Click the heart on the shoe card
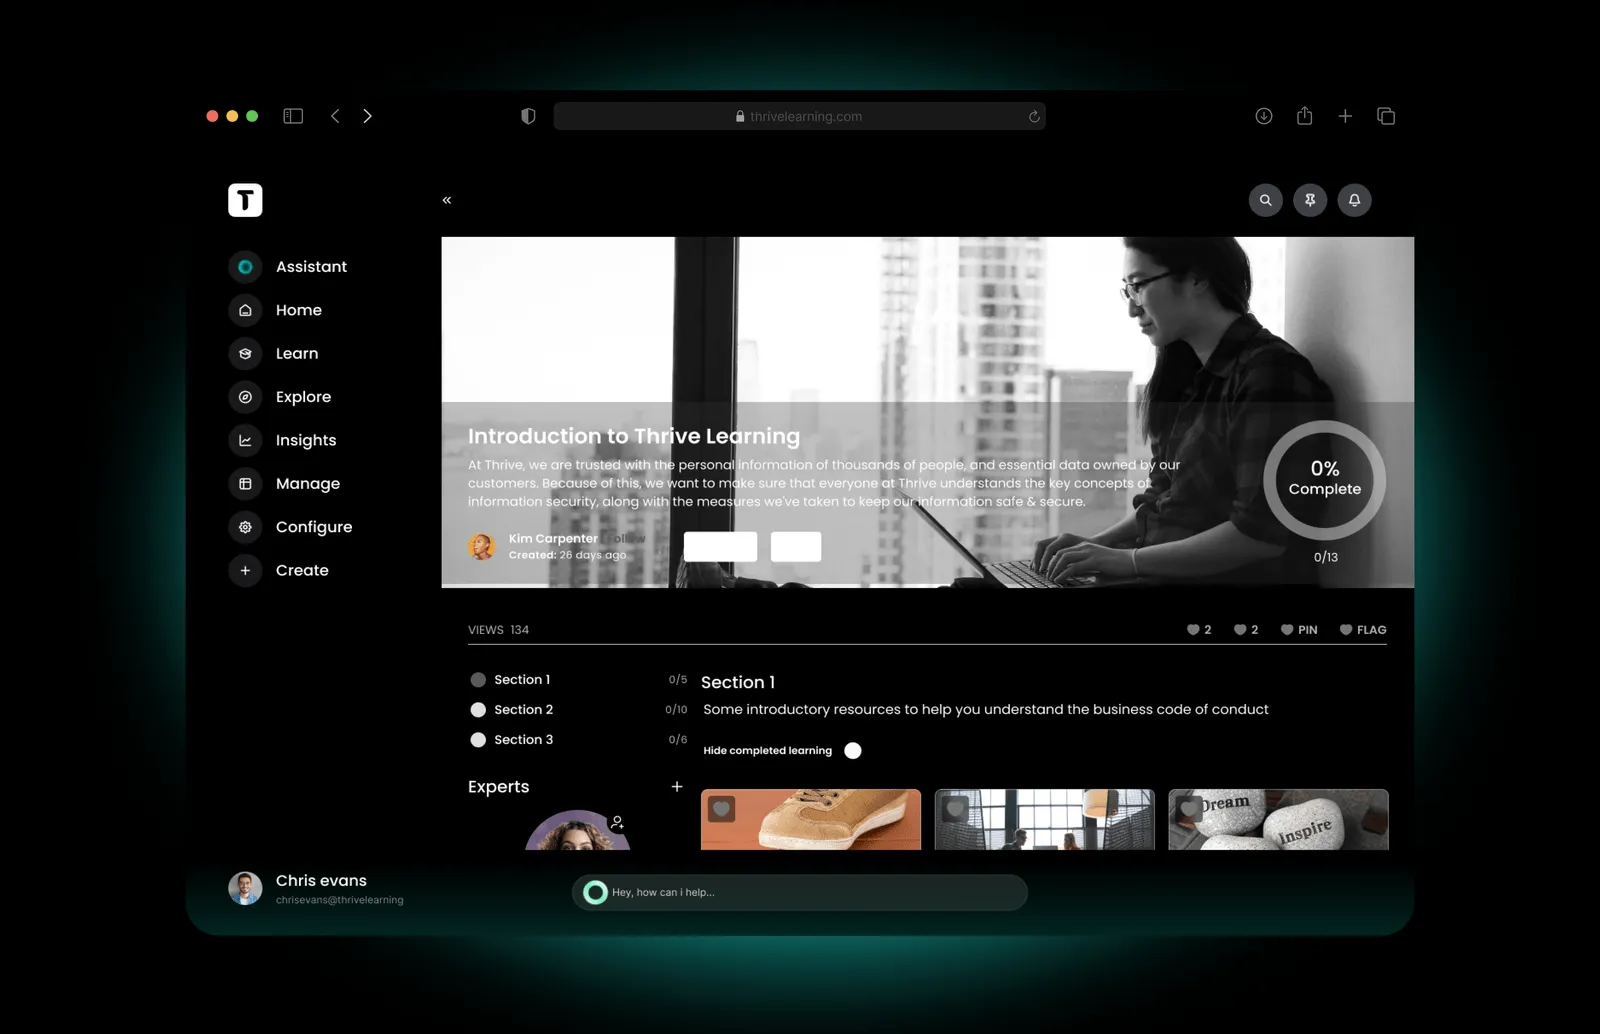Screen dimensions: 1600x1034 tap(721, 809)
